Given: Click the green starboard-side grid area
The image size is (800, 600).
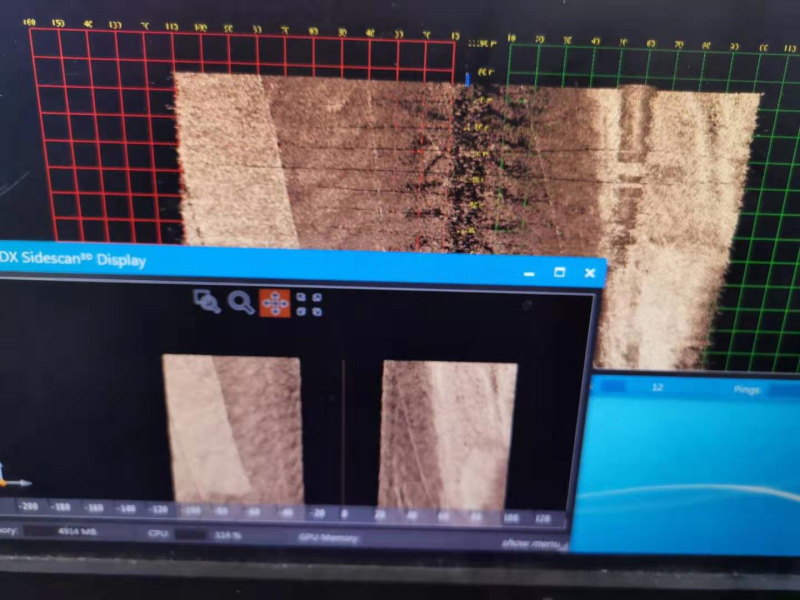Looking at the screenshot, I should (770, 200).
